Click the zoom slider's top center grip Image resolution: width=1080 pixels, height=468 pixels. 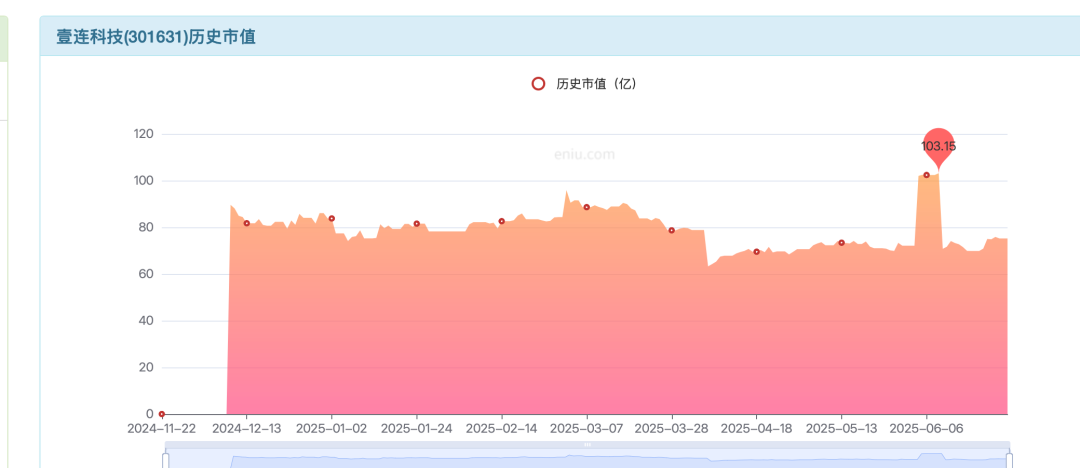point(588,445)
